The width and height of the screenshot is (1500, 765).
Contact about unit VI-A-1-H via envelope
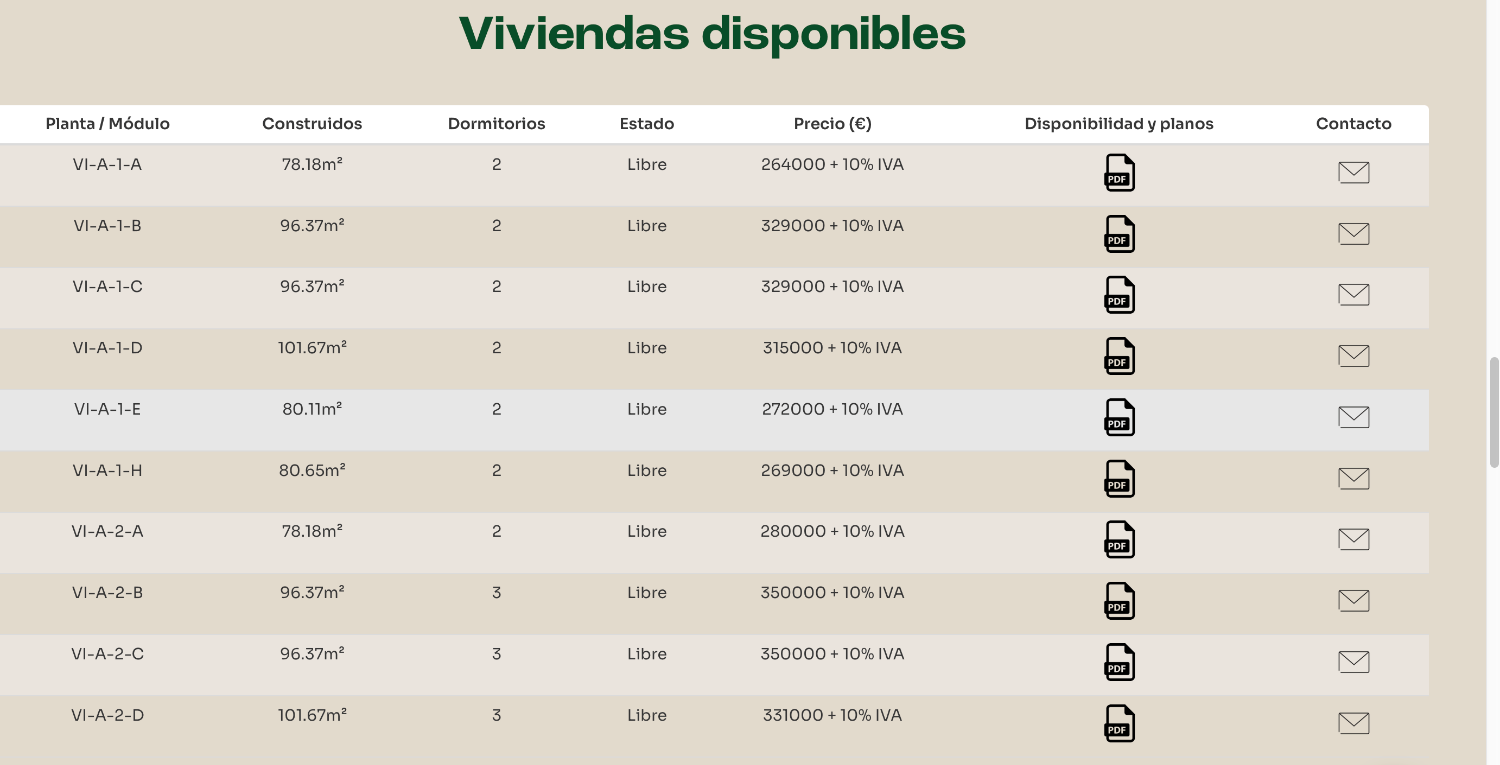(x=1353, y=479)
